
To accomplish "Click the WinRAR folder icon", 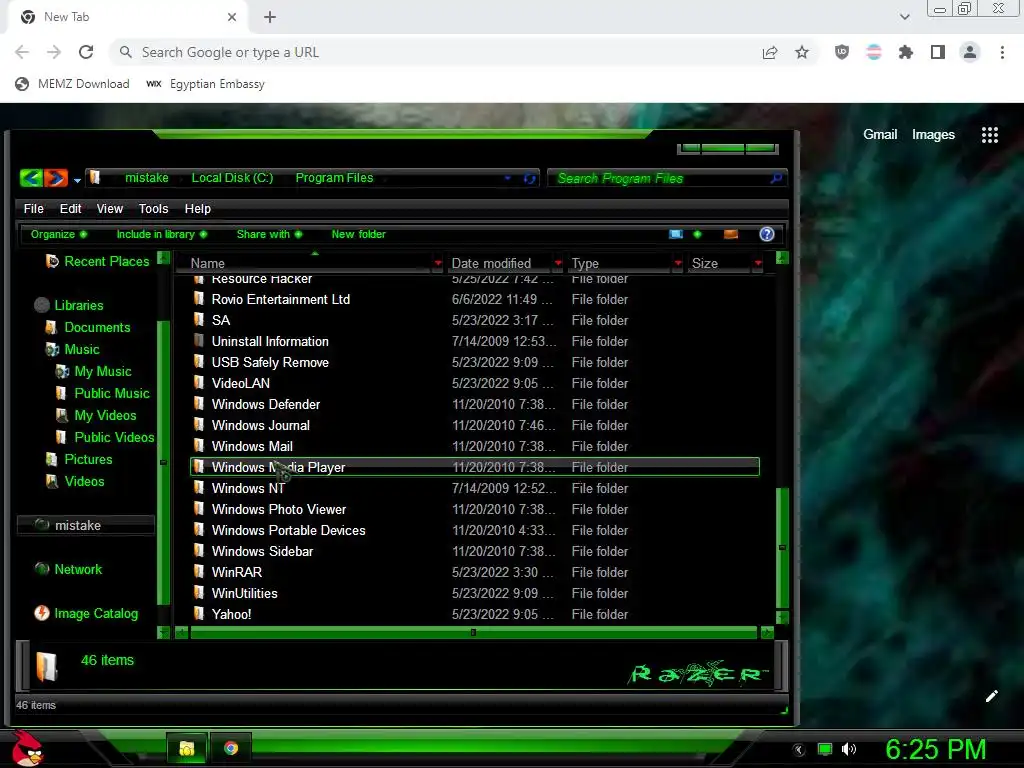I will click(199, 571).
